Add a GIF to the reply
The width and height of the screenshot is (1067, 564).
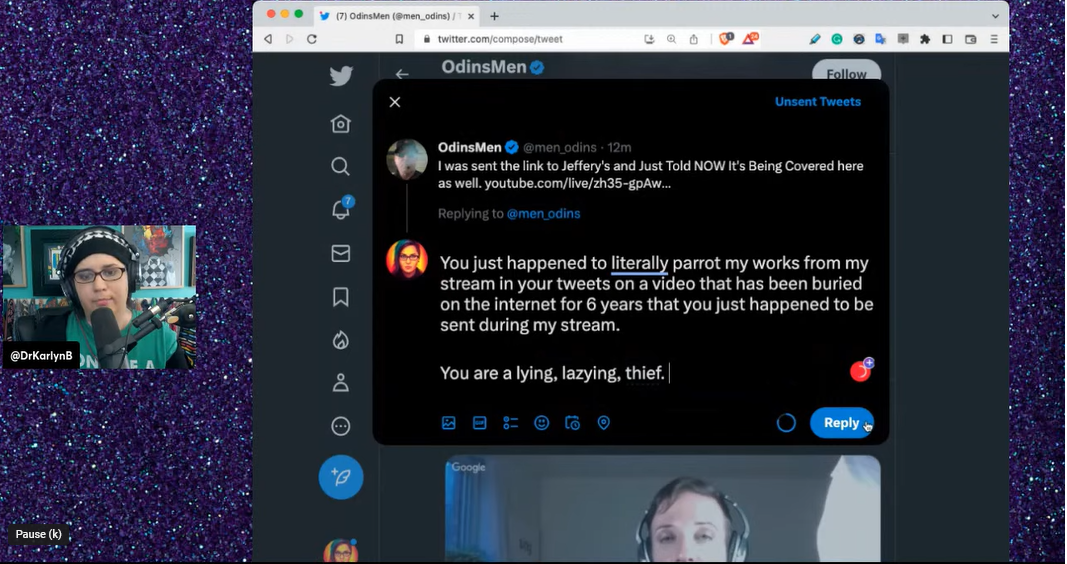point(480,423)
